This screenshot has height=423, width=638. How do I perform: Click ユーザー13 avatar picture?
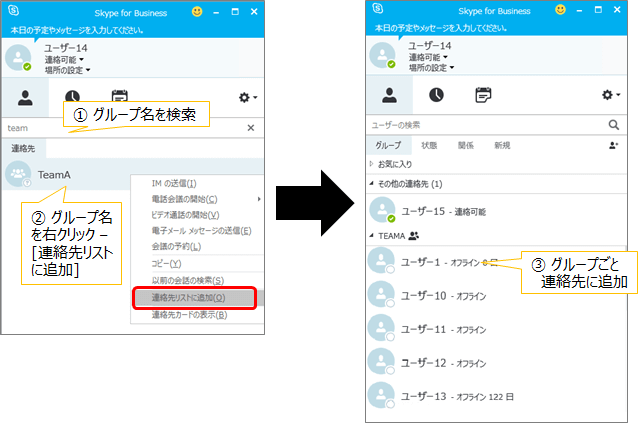coord(381,395)
